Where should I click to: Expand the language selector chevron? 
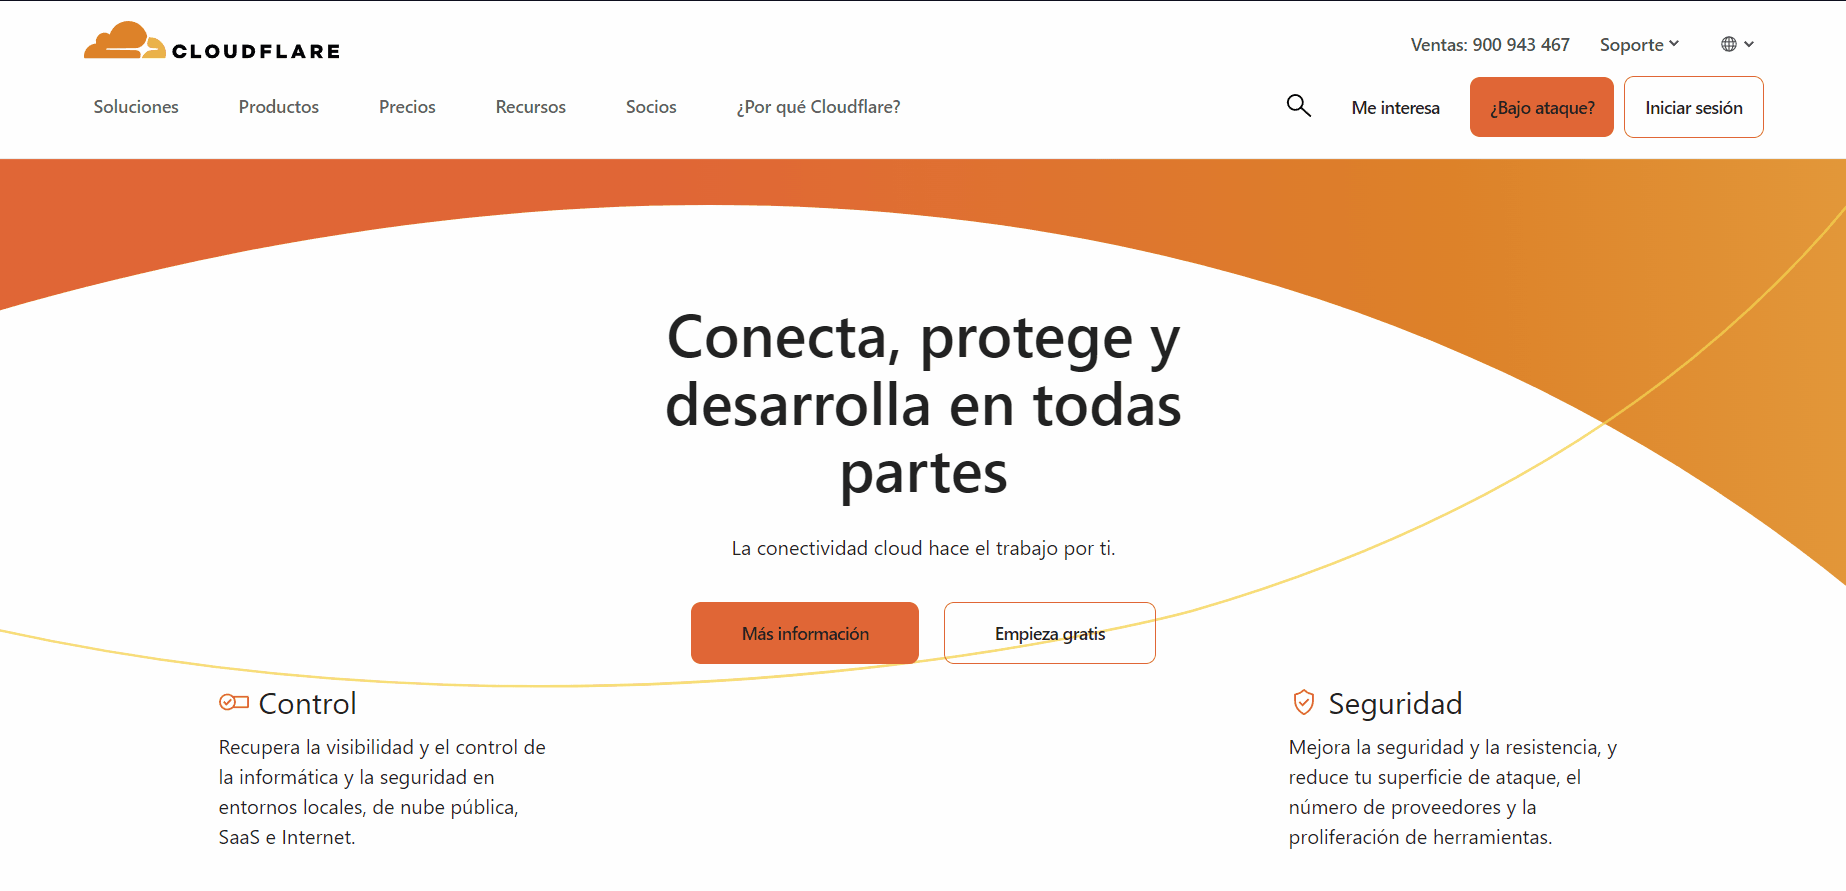click(1749, 44)
